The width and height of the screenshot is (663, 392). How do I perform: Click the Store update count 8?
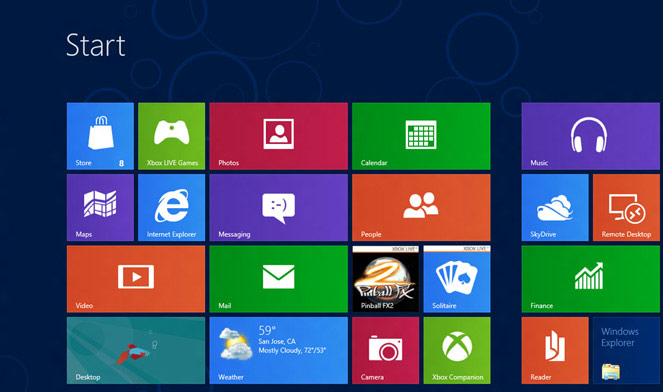tap(121, 163)
